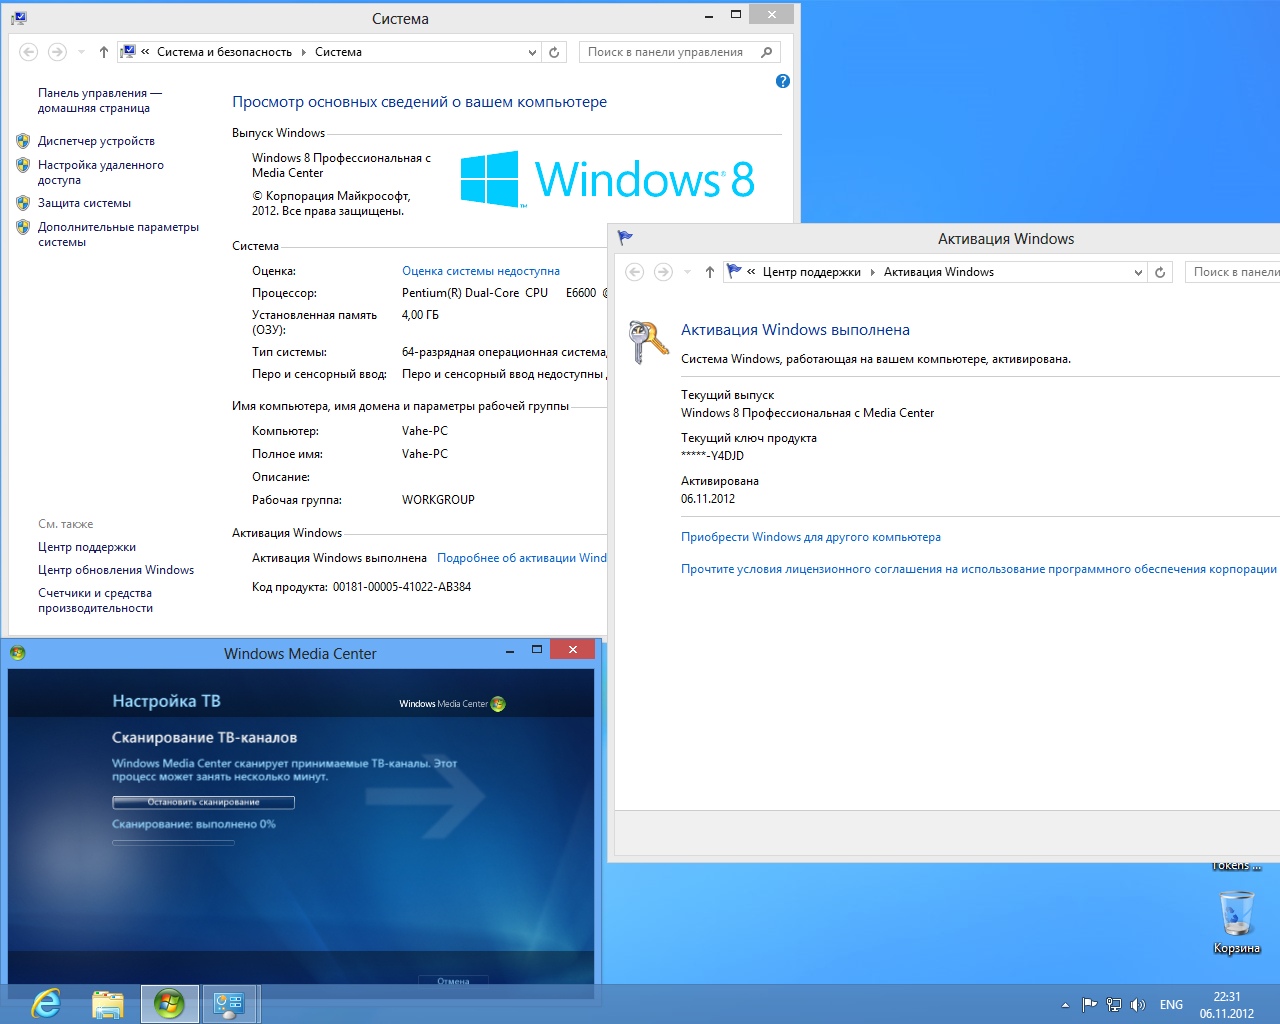The height and width of the screenshot is (1024, 1280).
Task: Click shield icon beside Диспетчер устройств
Action: click(x=23, y=141)
